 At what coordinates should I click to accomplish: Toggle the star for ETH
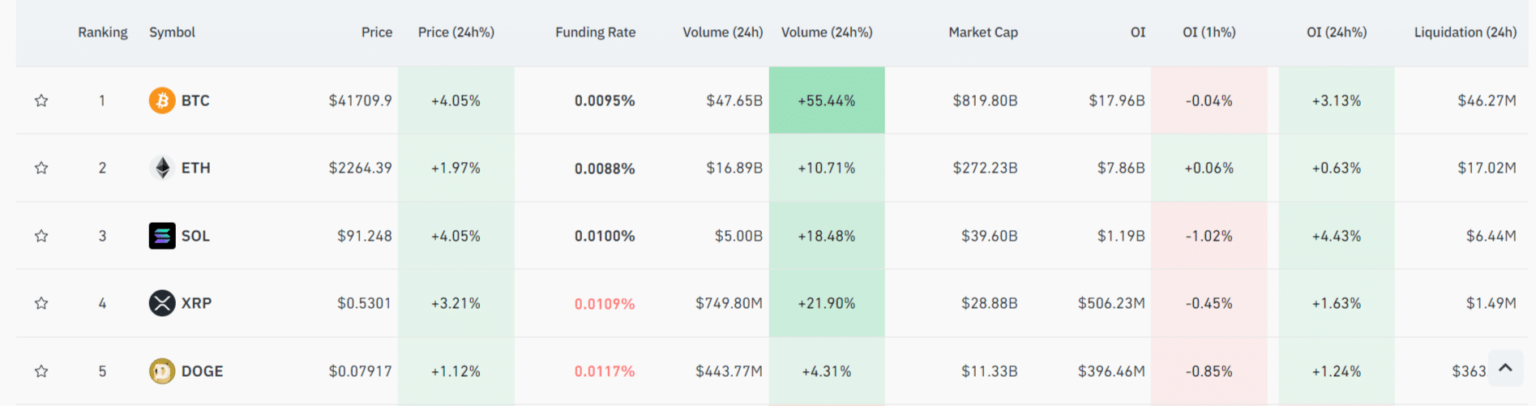(41, 168)
